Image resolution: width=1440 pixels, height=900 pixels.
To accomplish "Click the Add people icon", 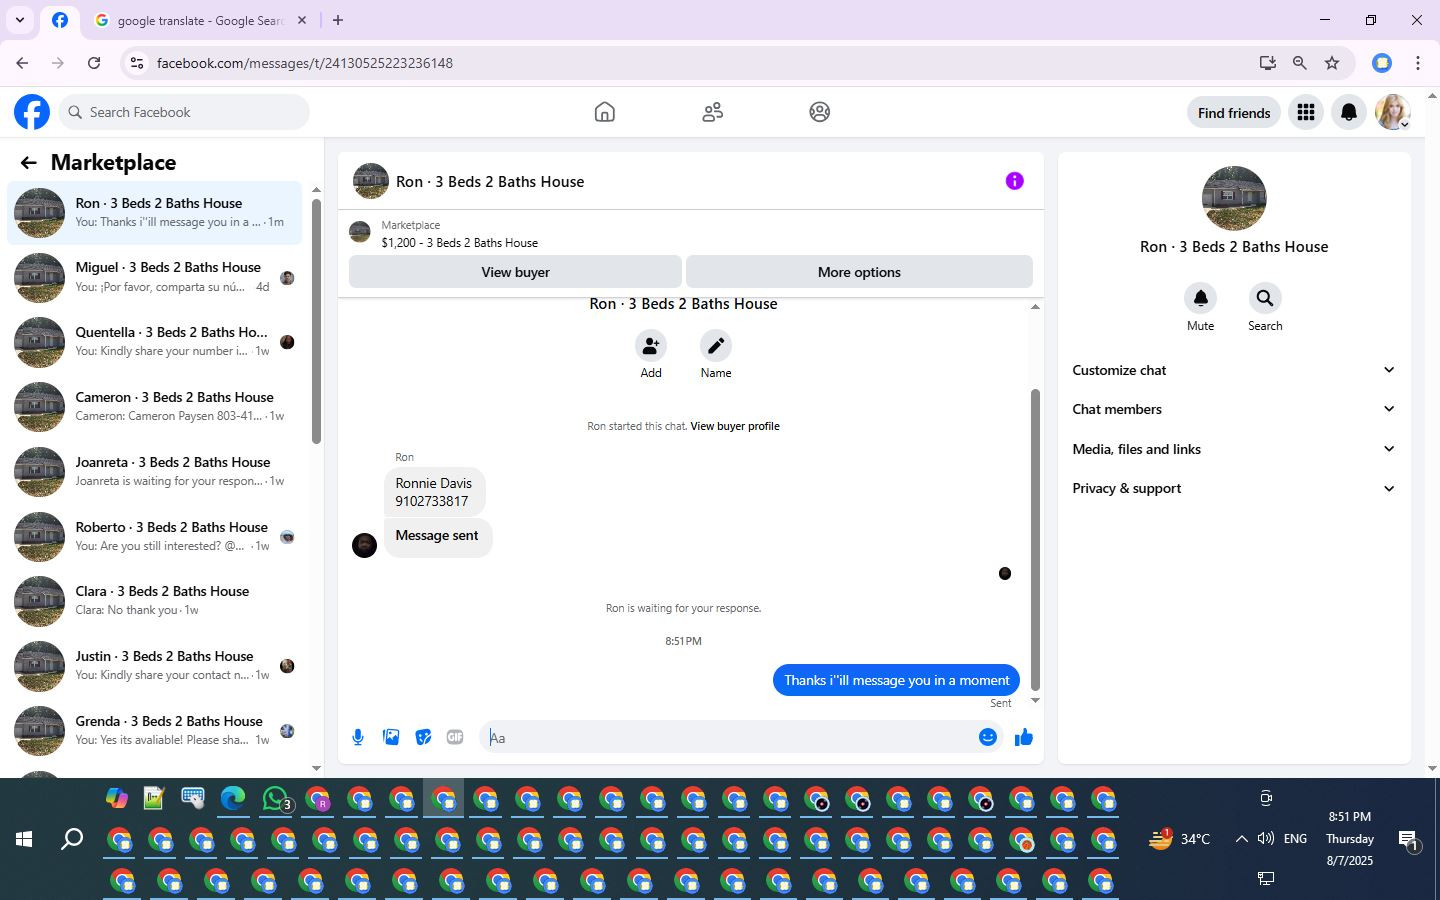I will (x=651, y=346).
